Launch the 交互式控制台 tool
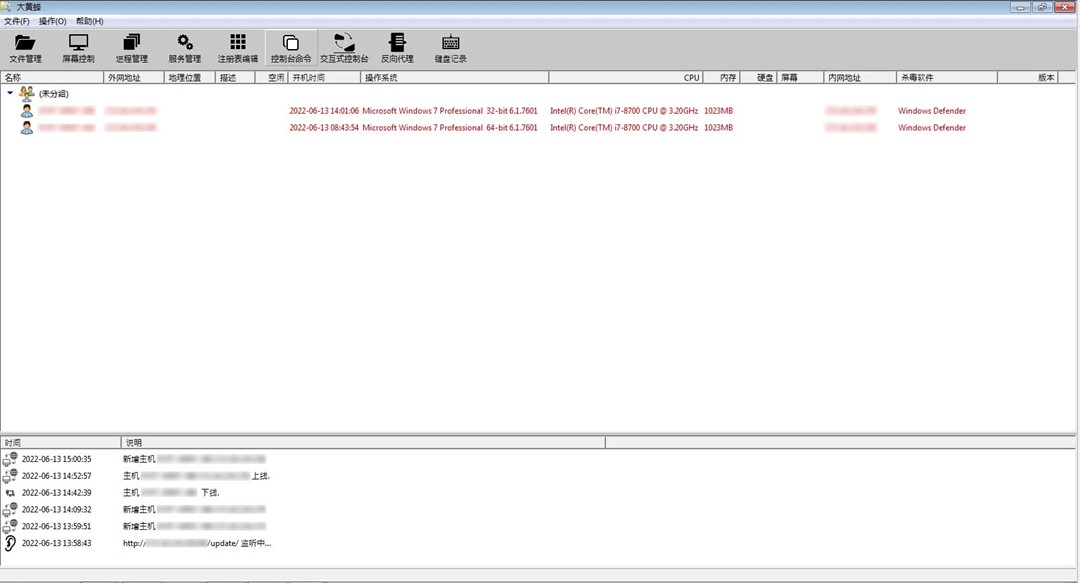 tap(344, 47)
